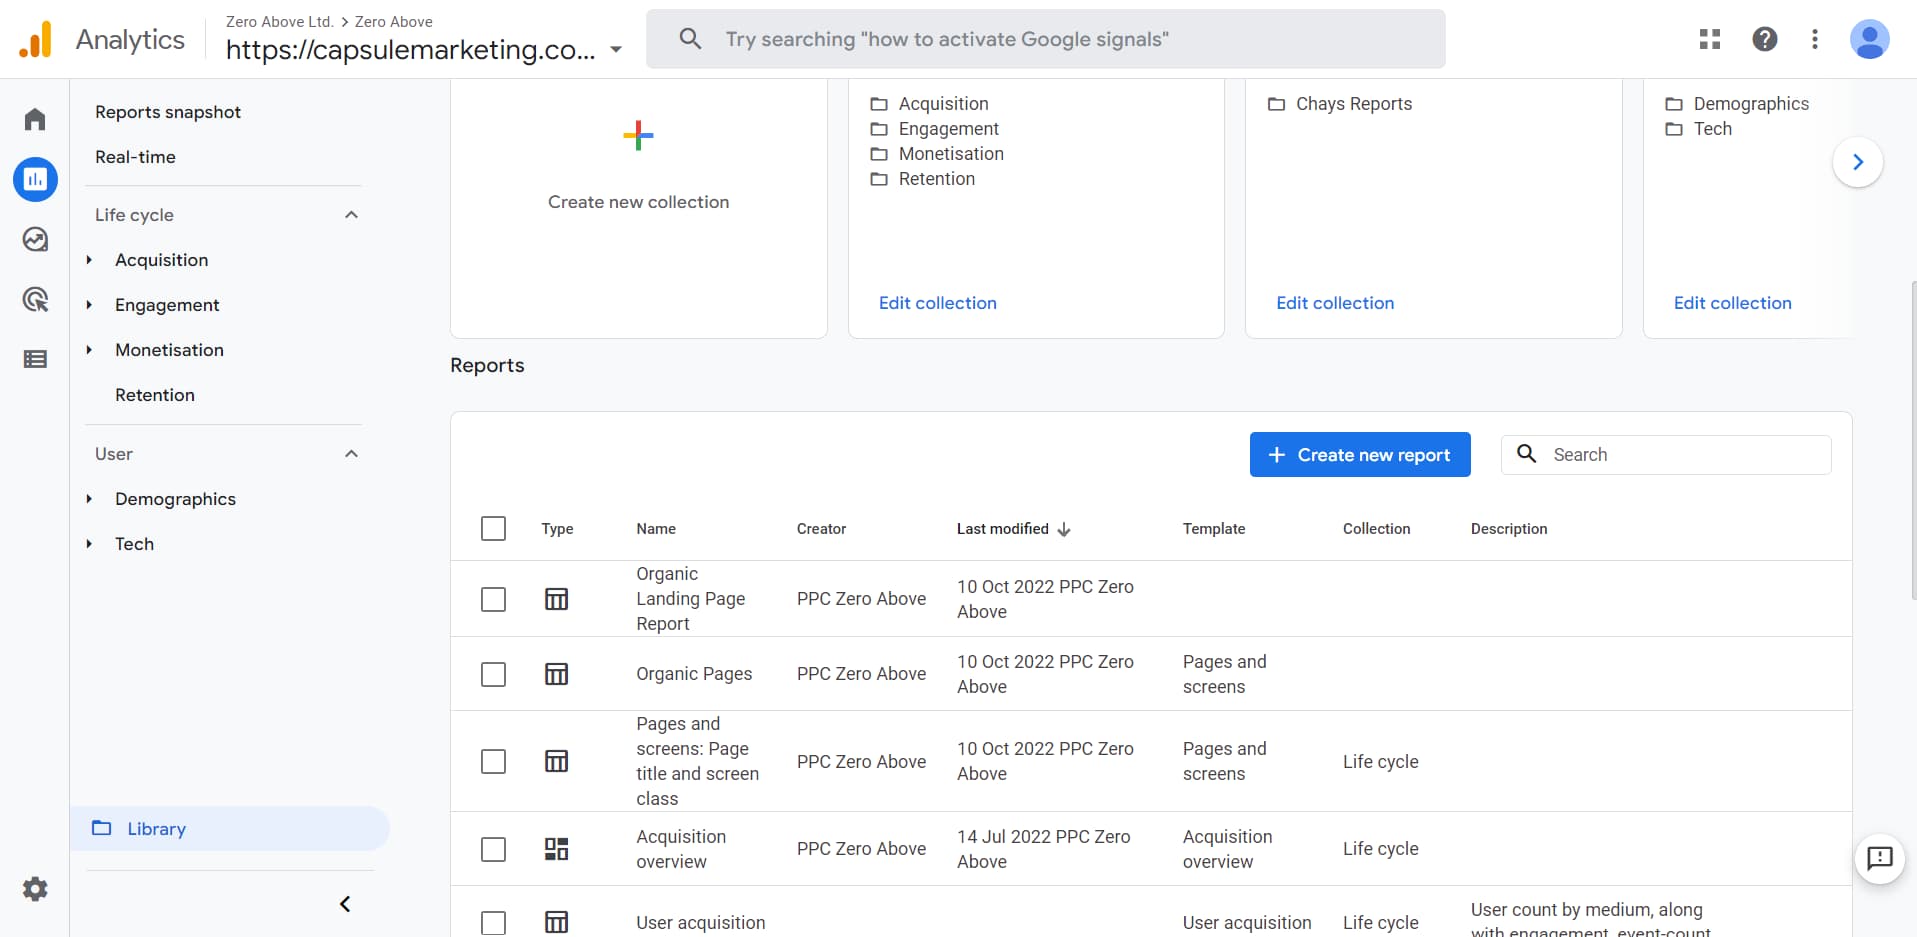Screen dimensions: 1917x937
Task: Click the table icon for Organic Pages row
Action: [x=556, y=674]
